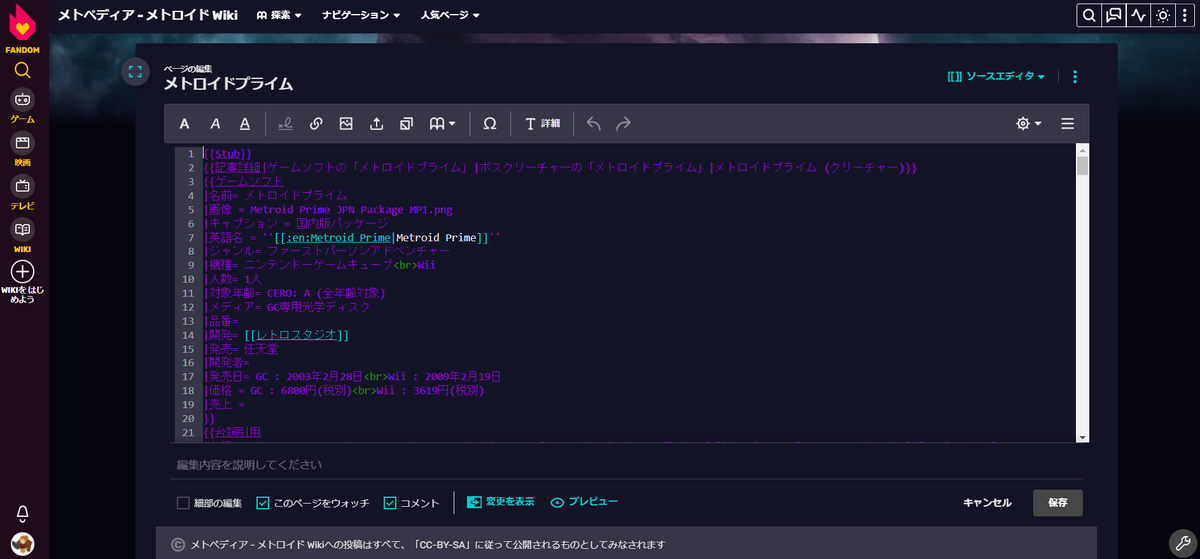1200x559 pixels.
Task: Open editor settings gear dropdown
Action: tap(1028, 124)
